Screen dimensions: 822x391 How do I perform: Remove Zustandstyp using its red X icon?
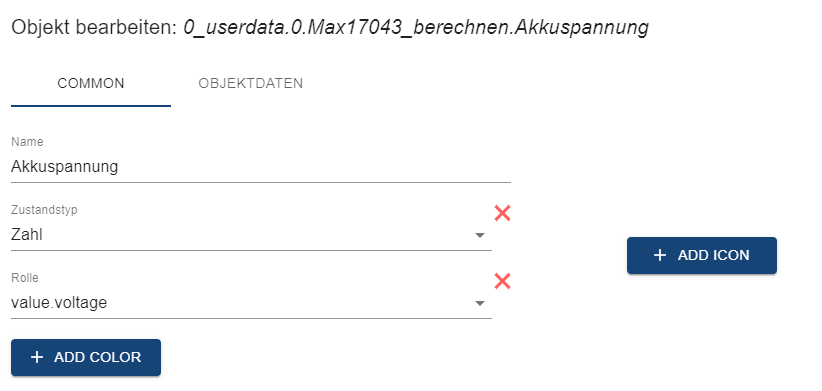click(x=502, y=213)
